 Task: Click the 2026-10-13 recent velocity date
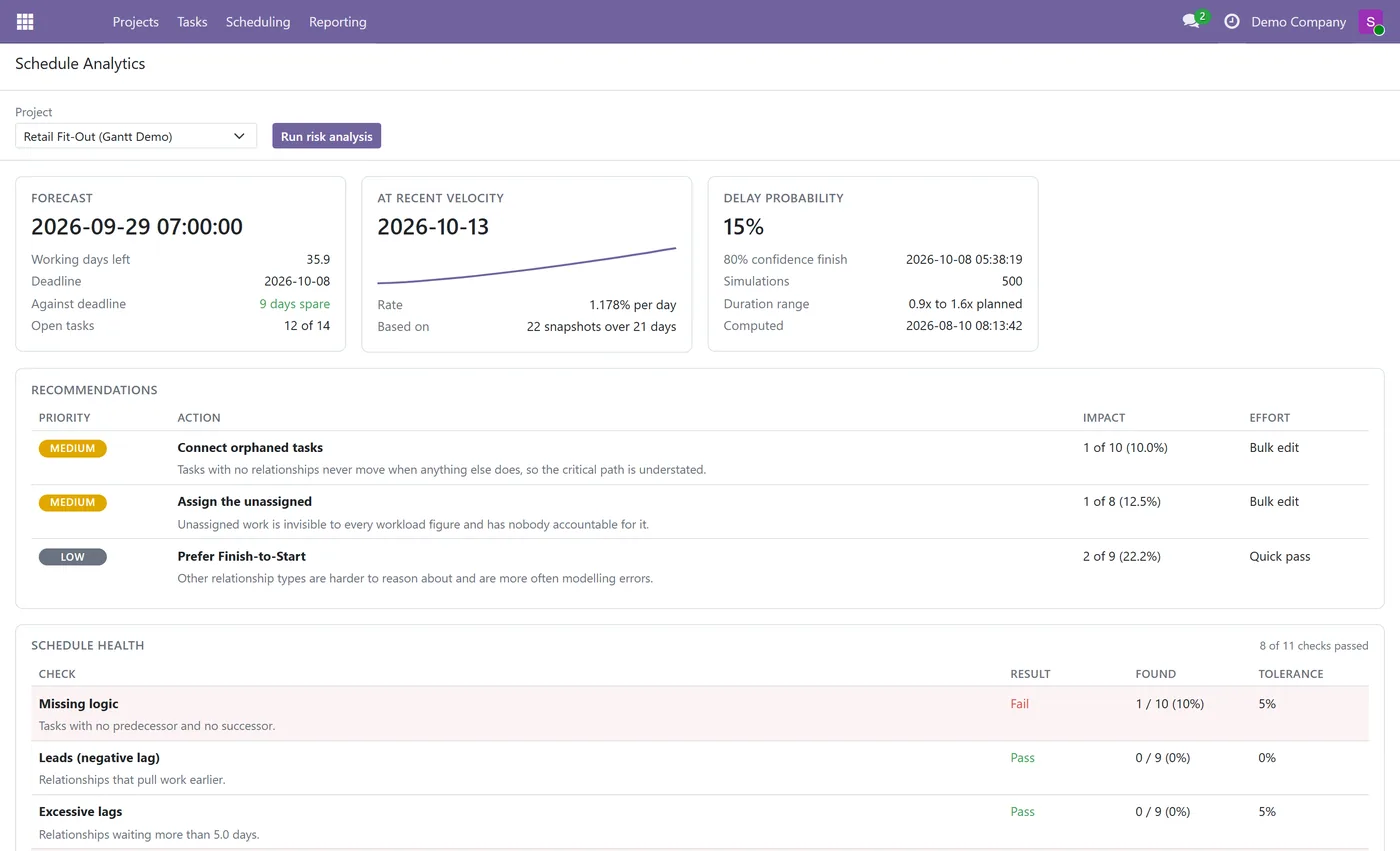[433, 227]
